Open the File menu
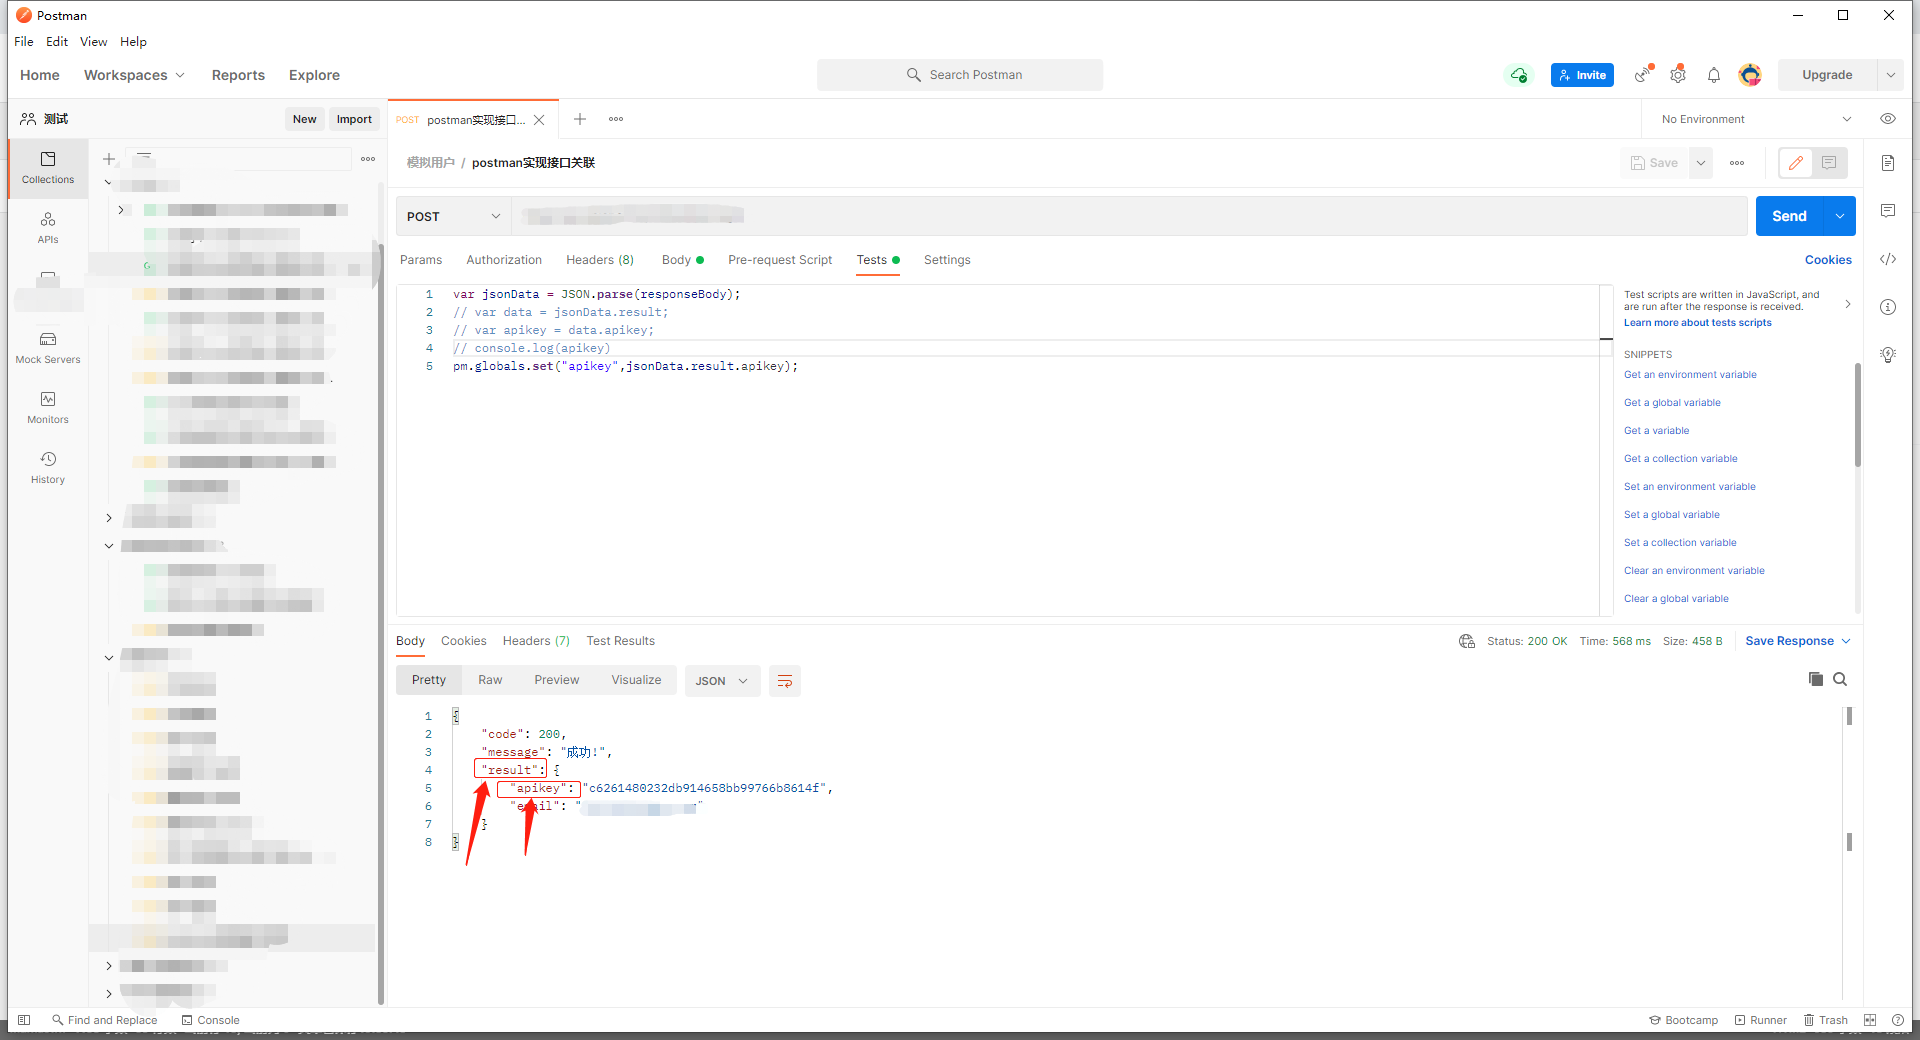The image size is (1920, 1040). [x=24, y=42]
